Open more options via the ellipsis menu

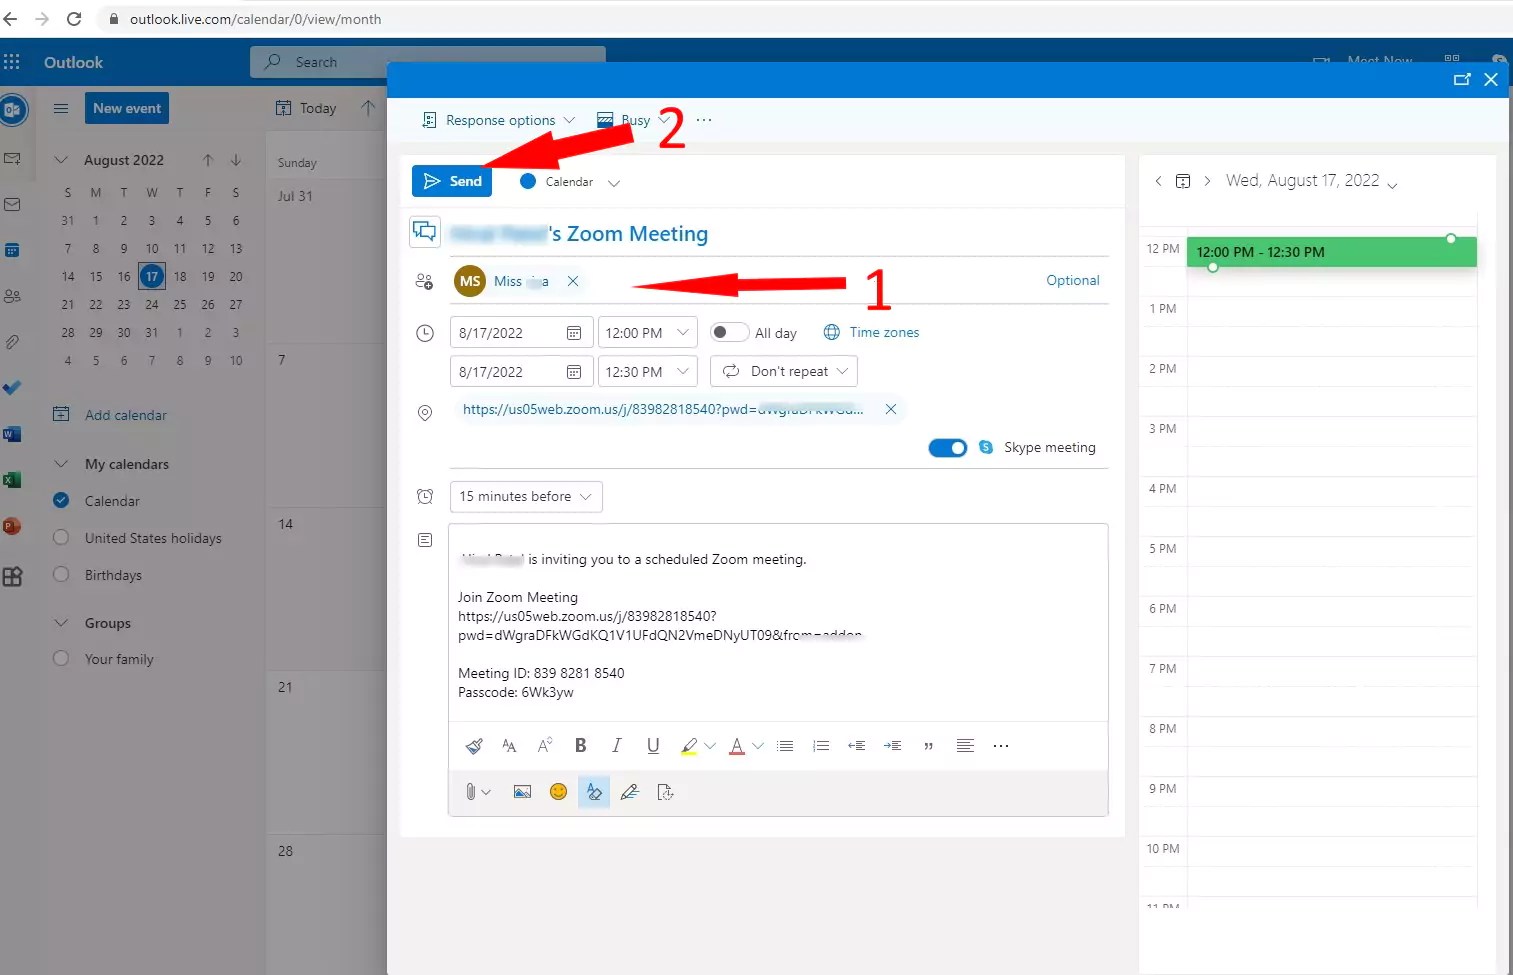pyautogui.click(x=703, y=120)
